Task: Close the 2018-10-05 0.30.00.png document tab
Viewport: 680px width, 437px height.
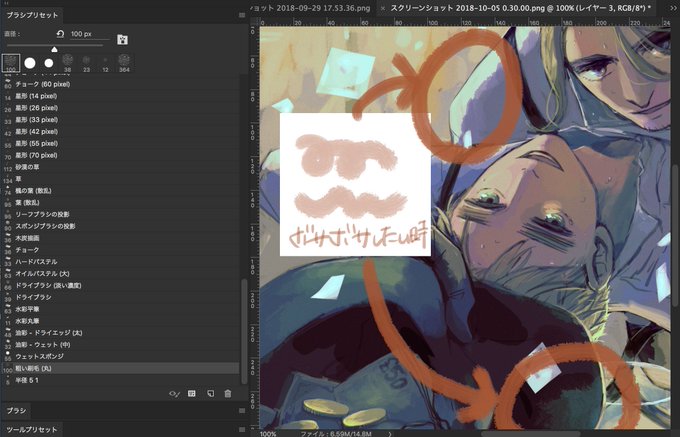Action: (382, 8)
